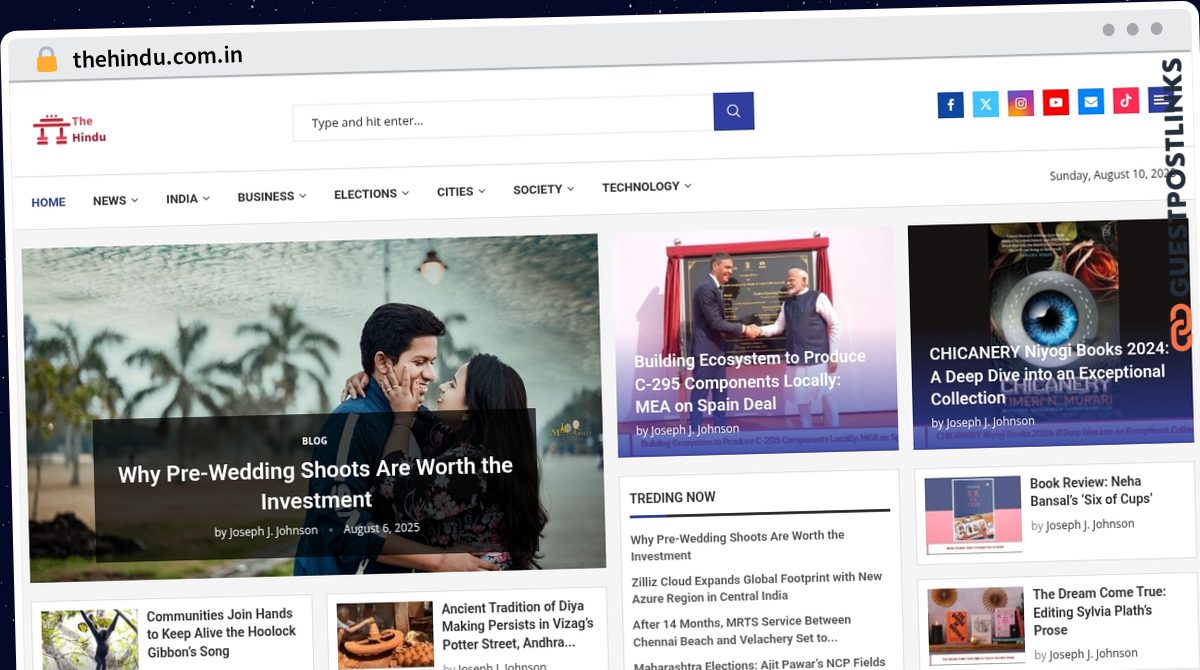
Task: Expand the News dropdown menu
Action: pos(115,200)
